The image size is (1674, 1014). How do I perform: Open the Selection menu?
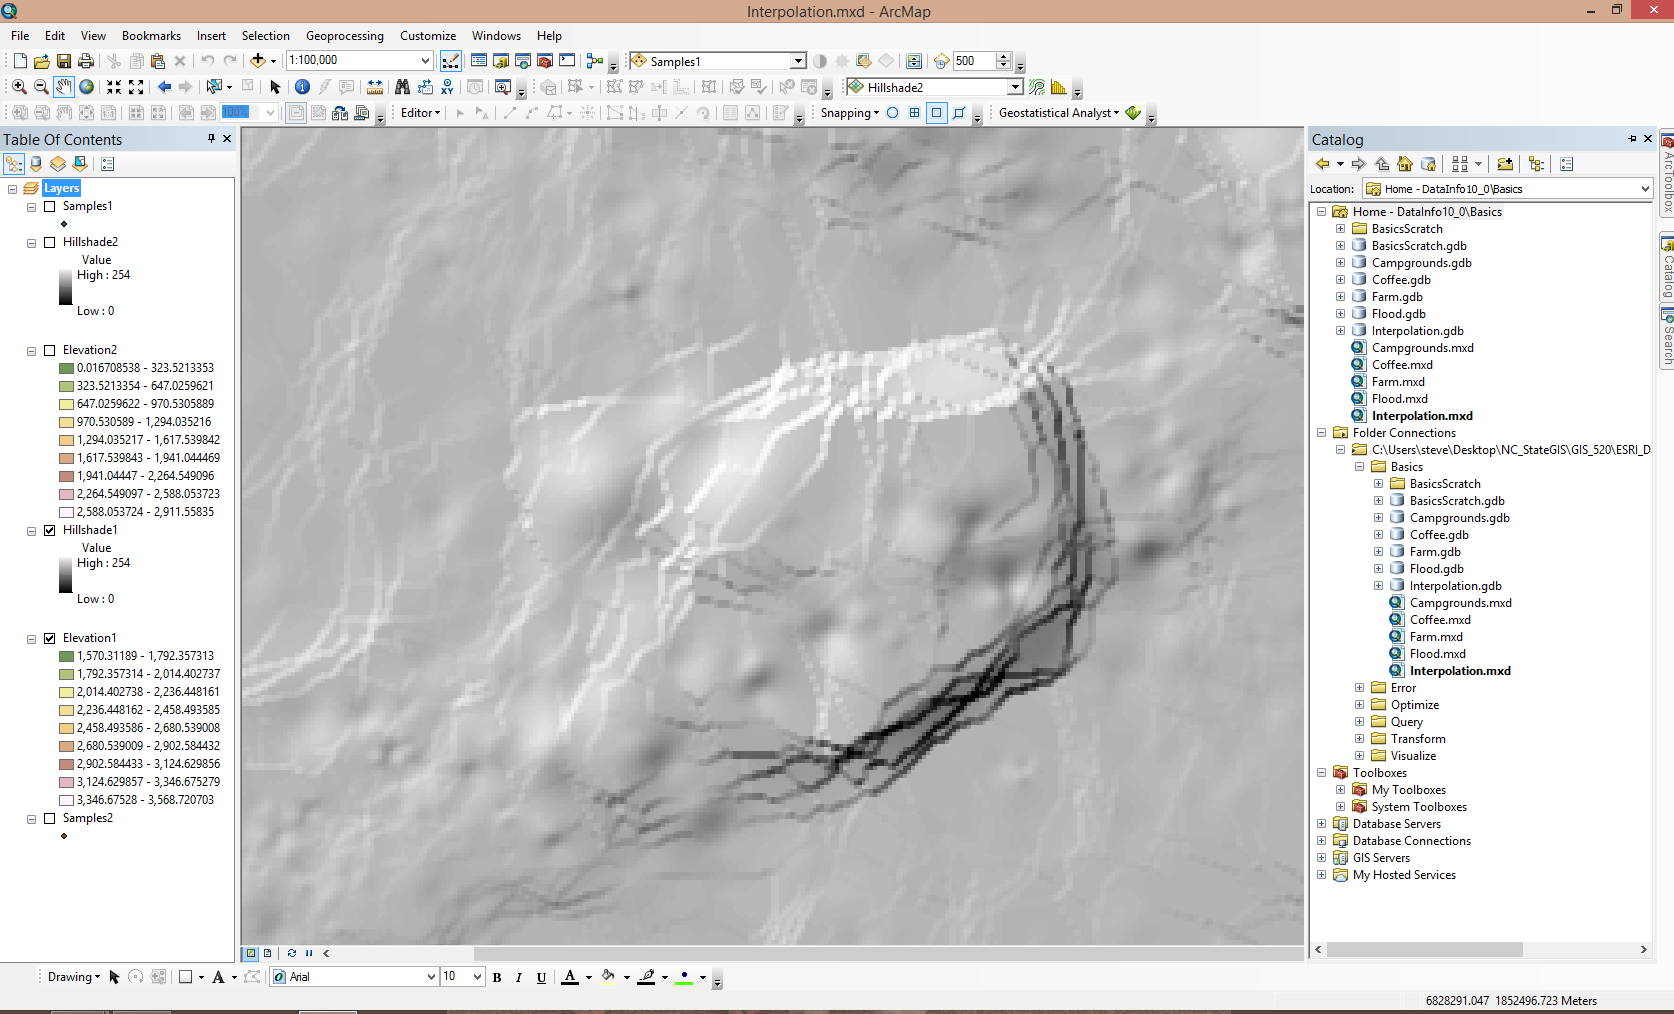point(266,36)
